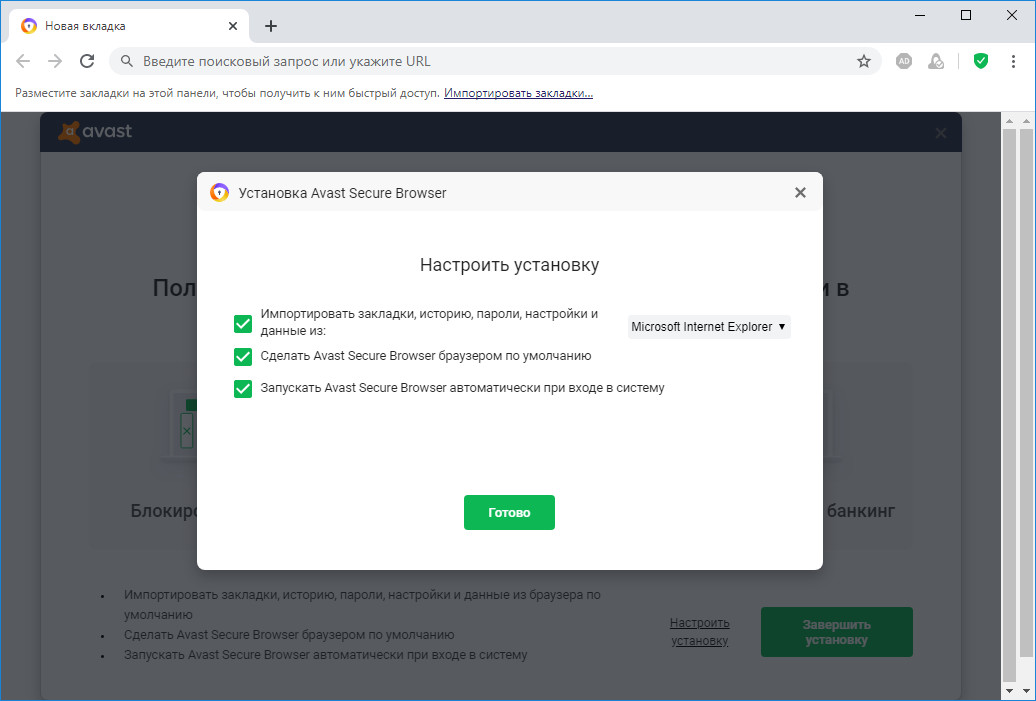The width and height of the screenshot is (1036, 701).
Task: Click the Настроить установку dialog heading
Action: (509, 265)
